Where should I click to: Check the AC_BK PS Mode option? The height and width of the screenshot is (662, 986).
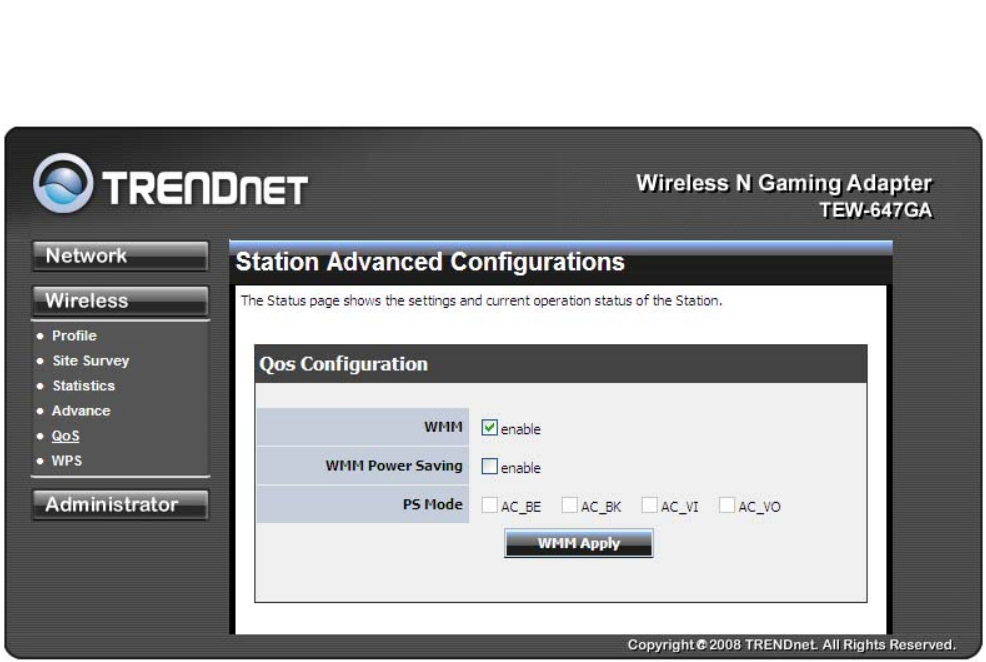[x=569, y=505]
